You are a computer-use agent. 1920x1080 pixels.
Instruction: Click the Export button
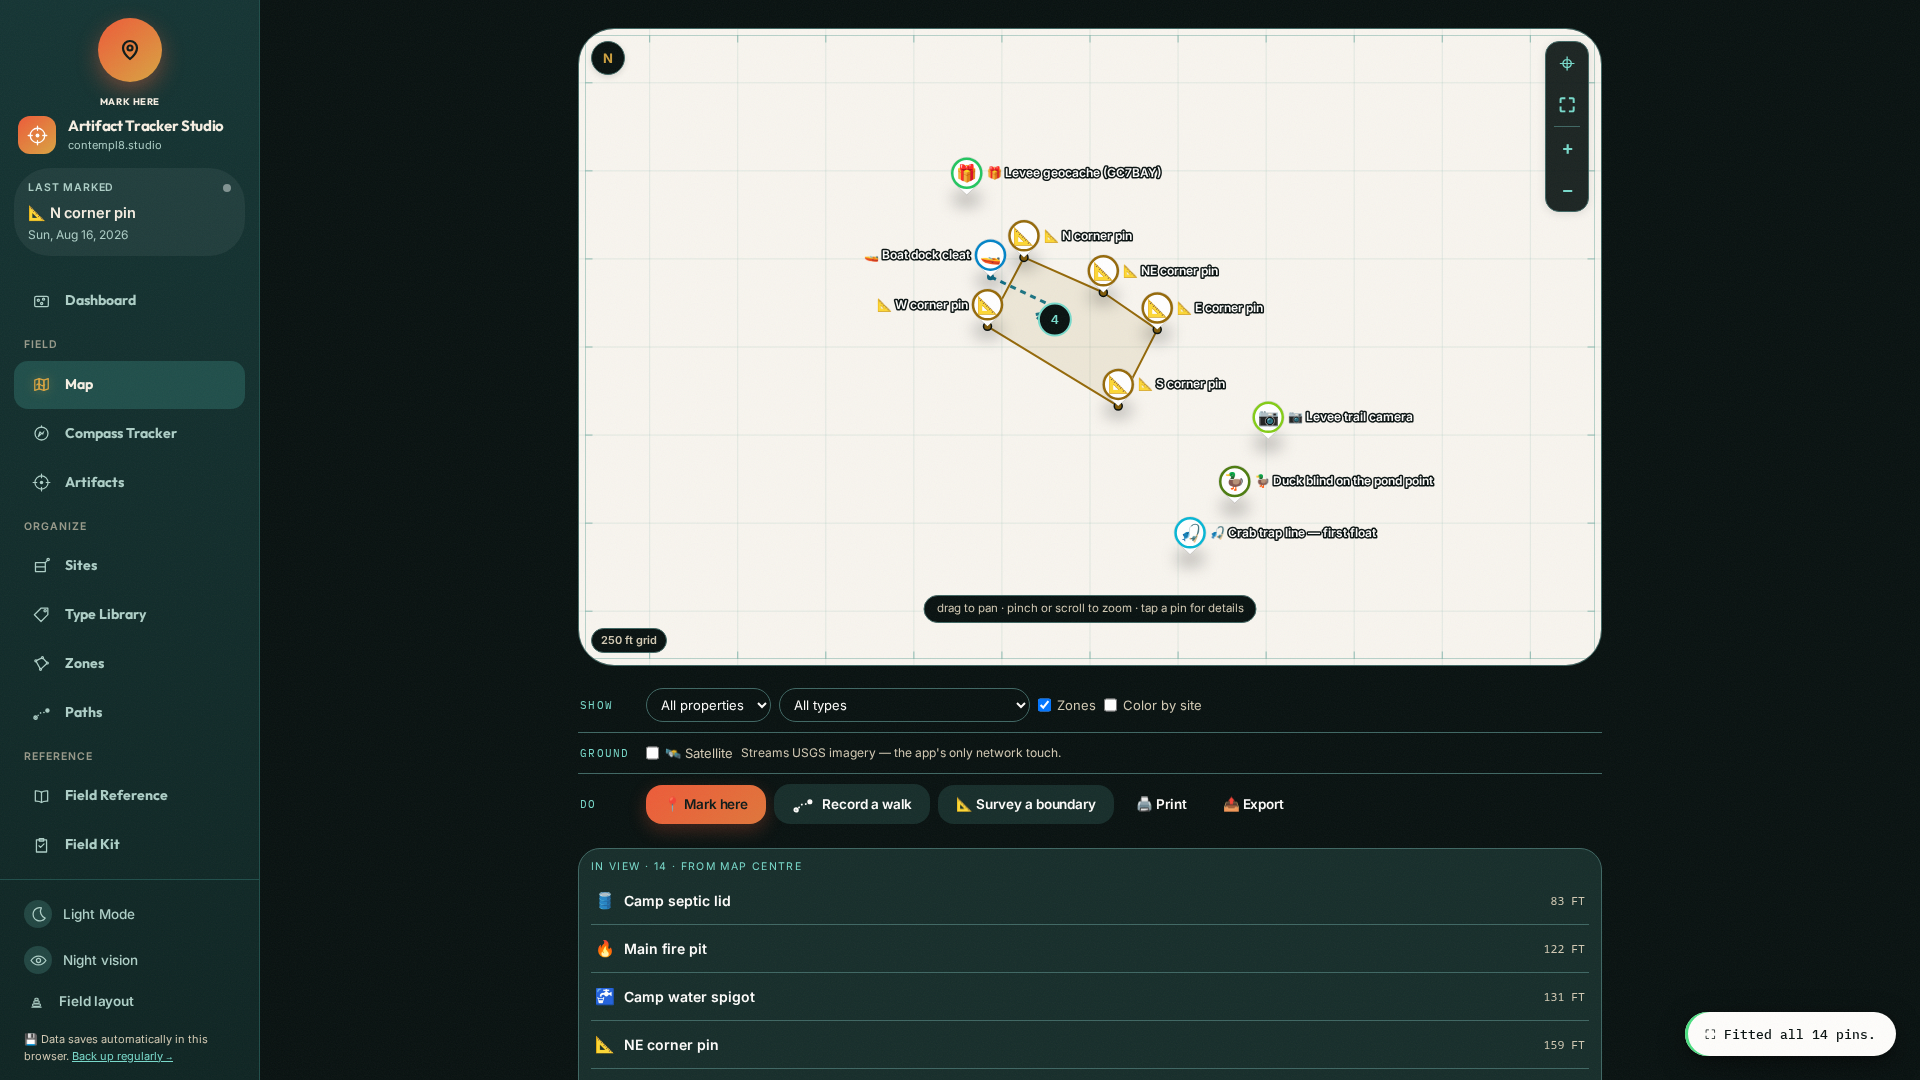1253,804
